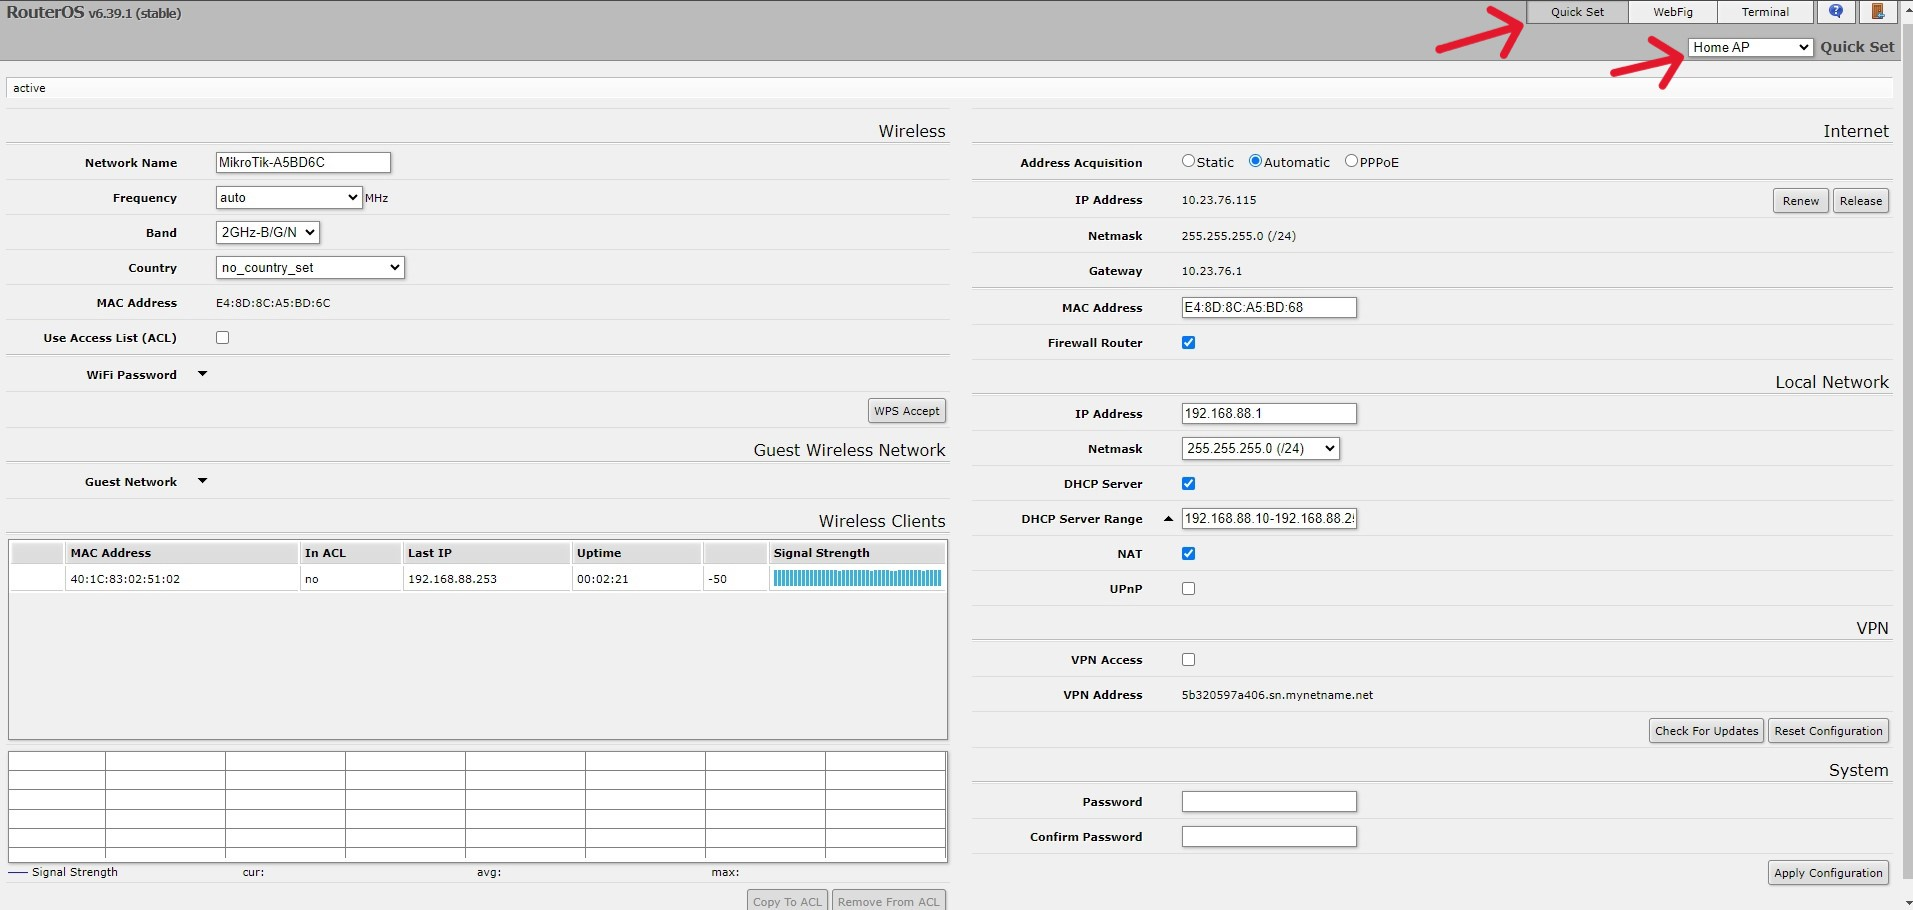
Task: Click the Network Name input field
Action: [x=303, y=162]
